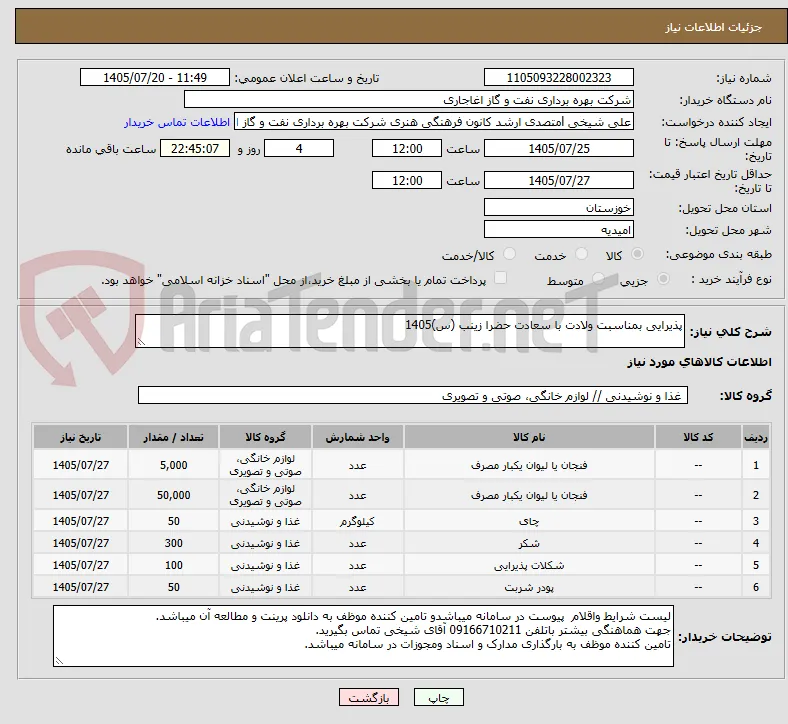Viewport: 788px width, 724px height.
Task: Click the کد کالا column header
Action: point(698,437)
